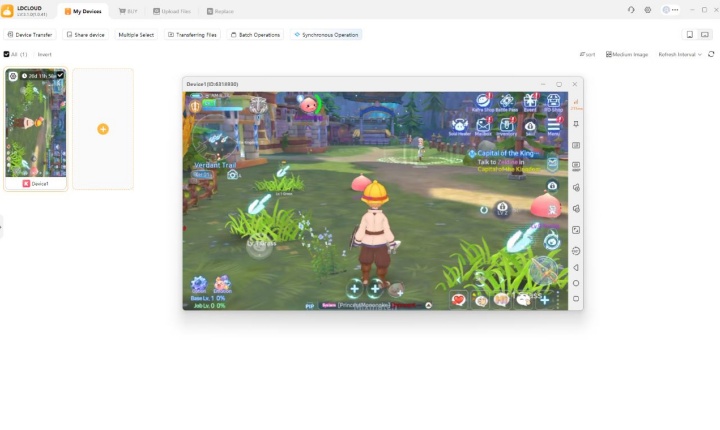Image resolution: width=720 pixels, height=430 pixels.
Task: Open the Event gift icon
Action: coord(530,102)
